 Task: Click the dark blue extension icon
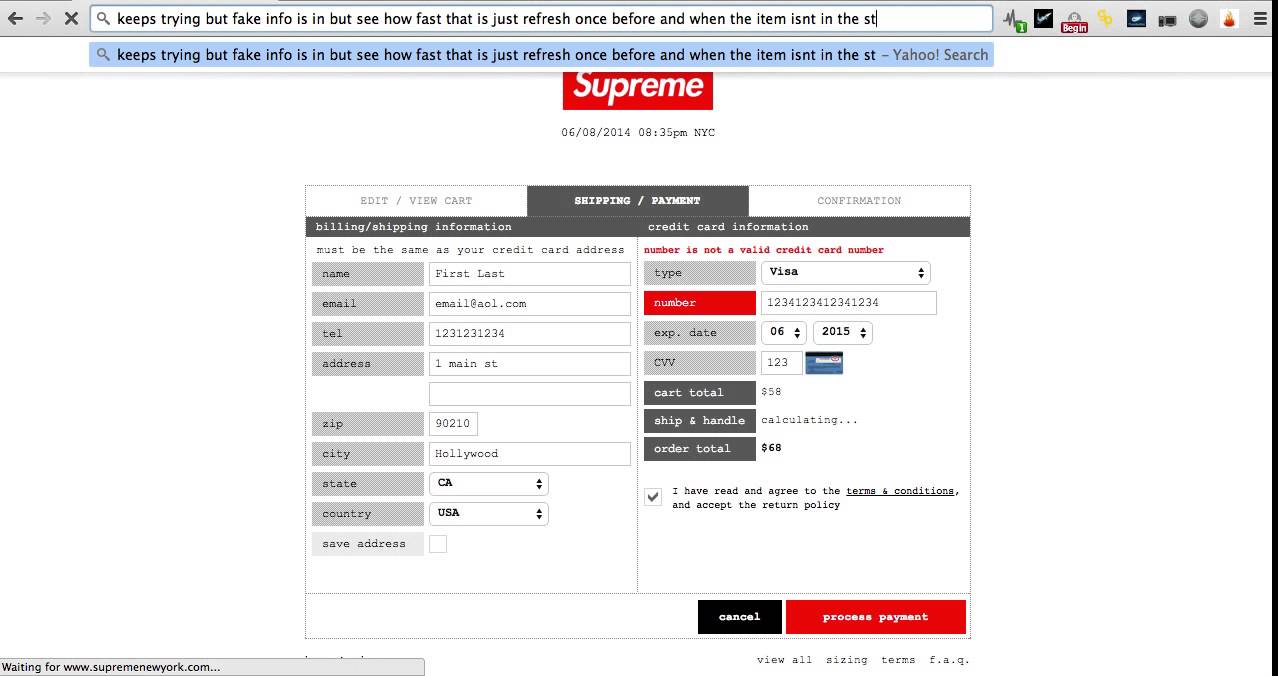tap(1136, 18)
